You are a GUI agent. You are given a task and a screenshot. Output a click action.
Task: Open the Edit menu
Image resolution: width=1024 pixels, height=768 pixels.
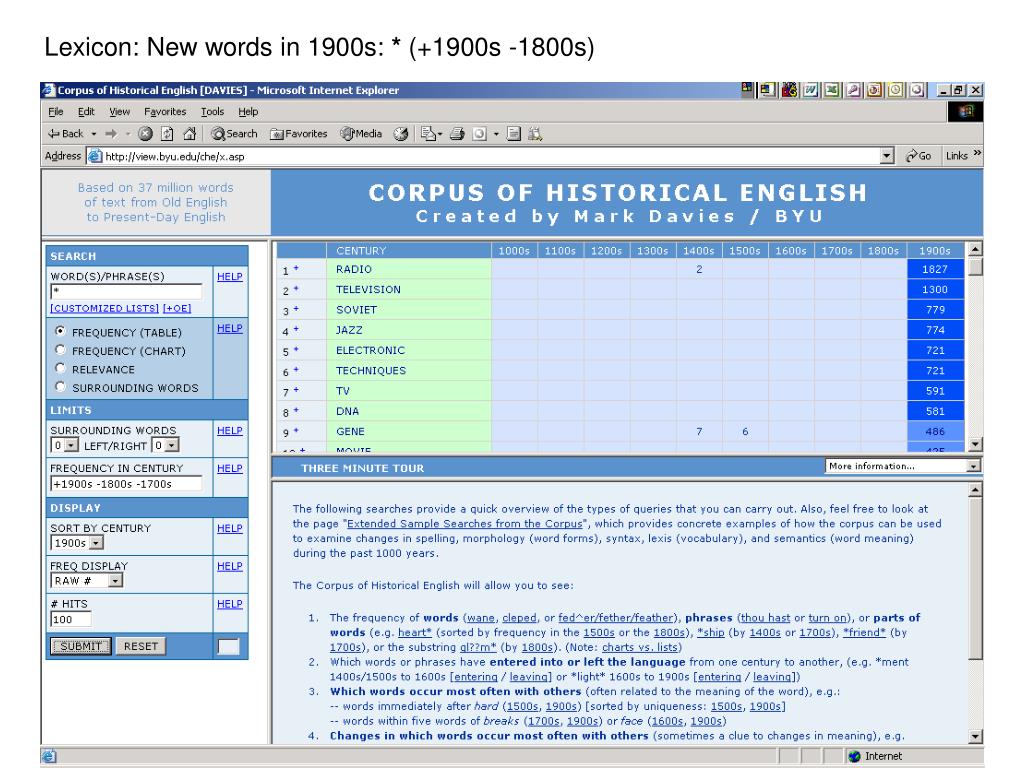(x=86, y=112)
